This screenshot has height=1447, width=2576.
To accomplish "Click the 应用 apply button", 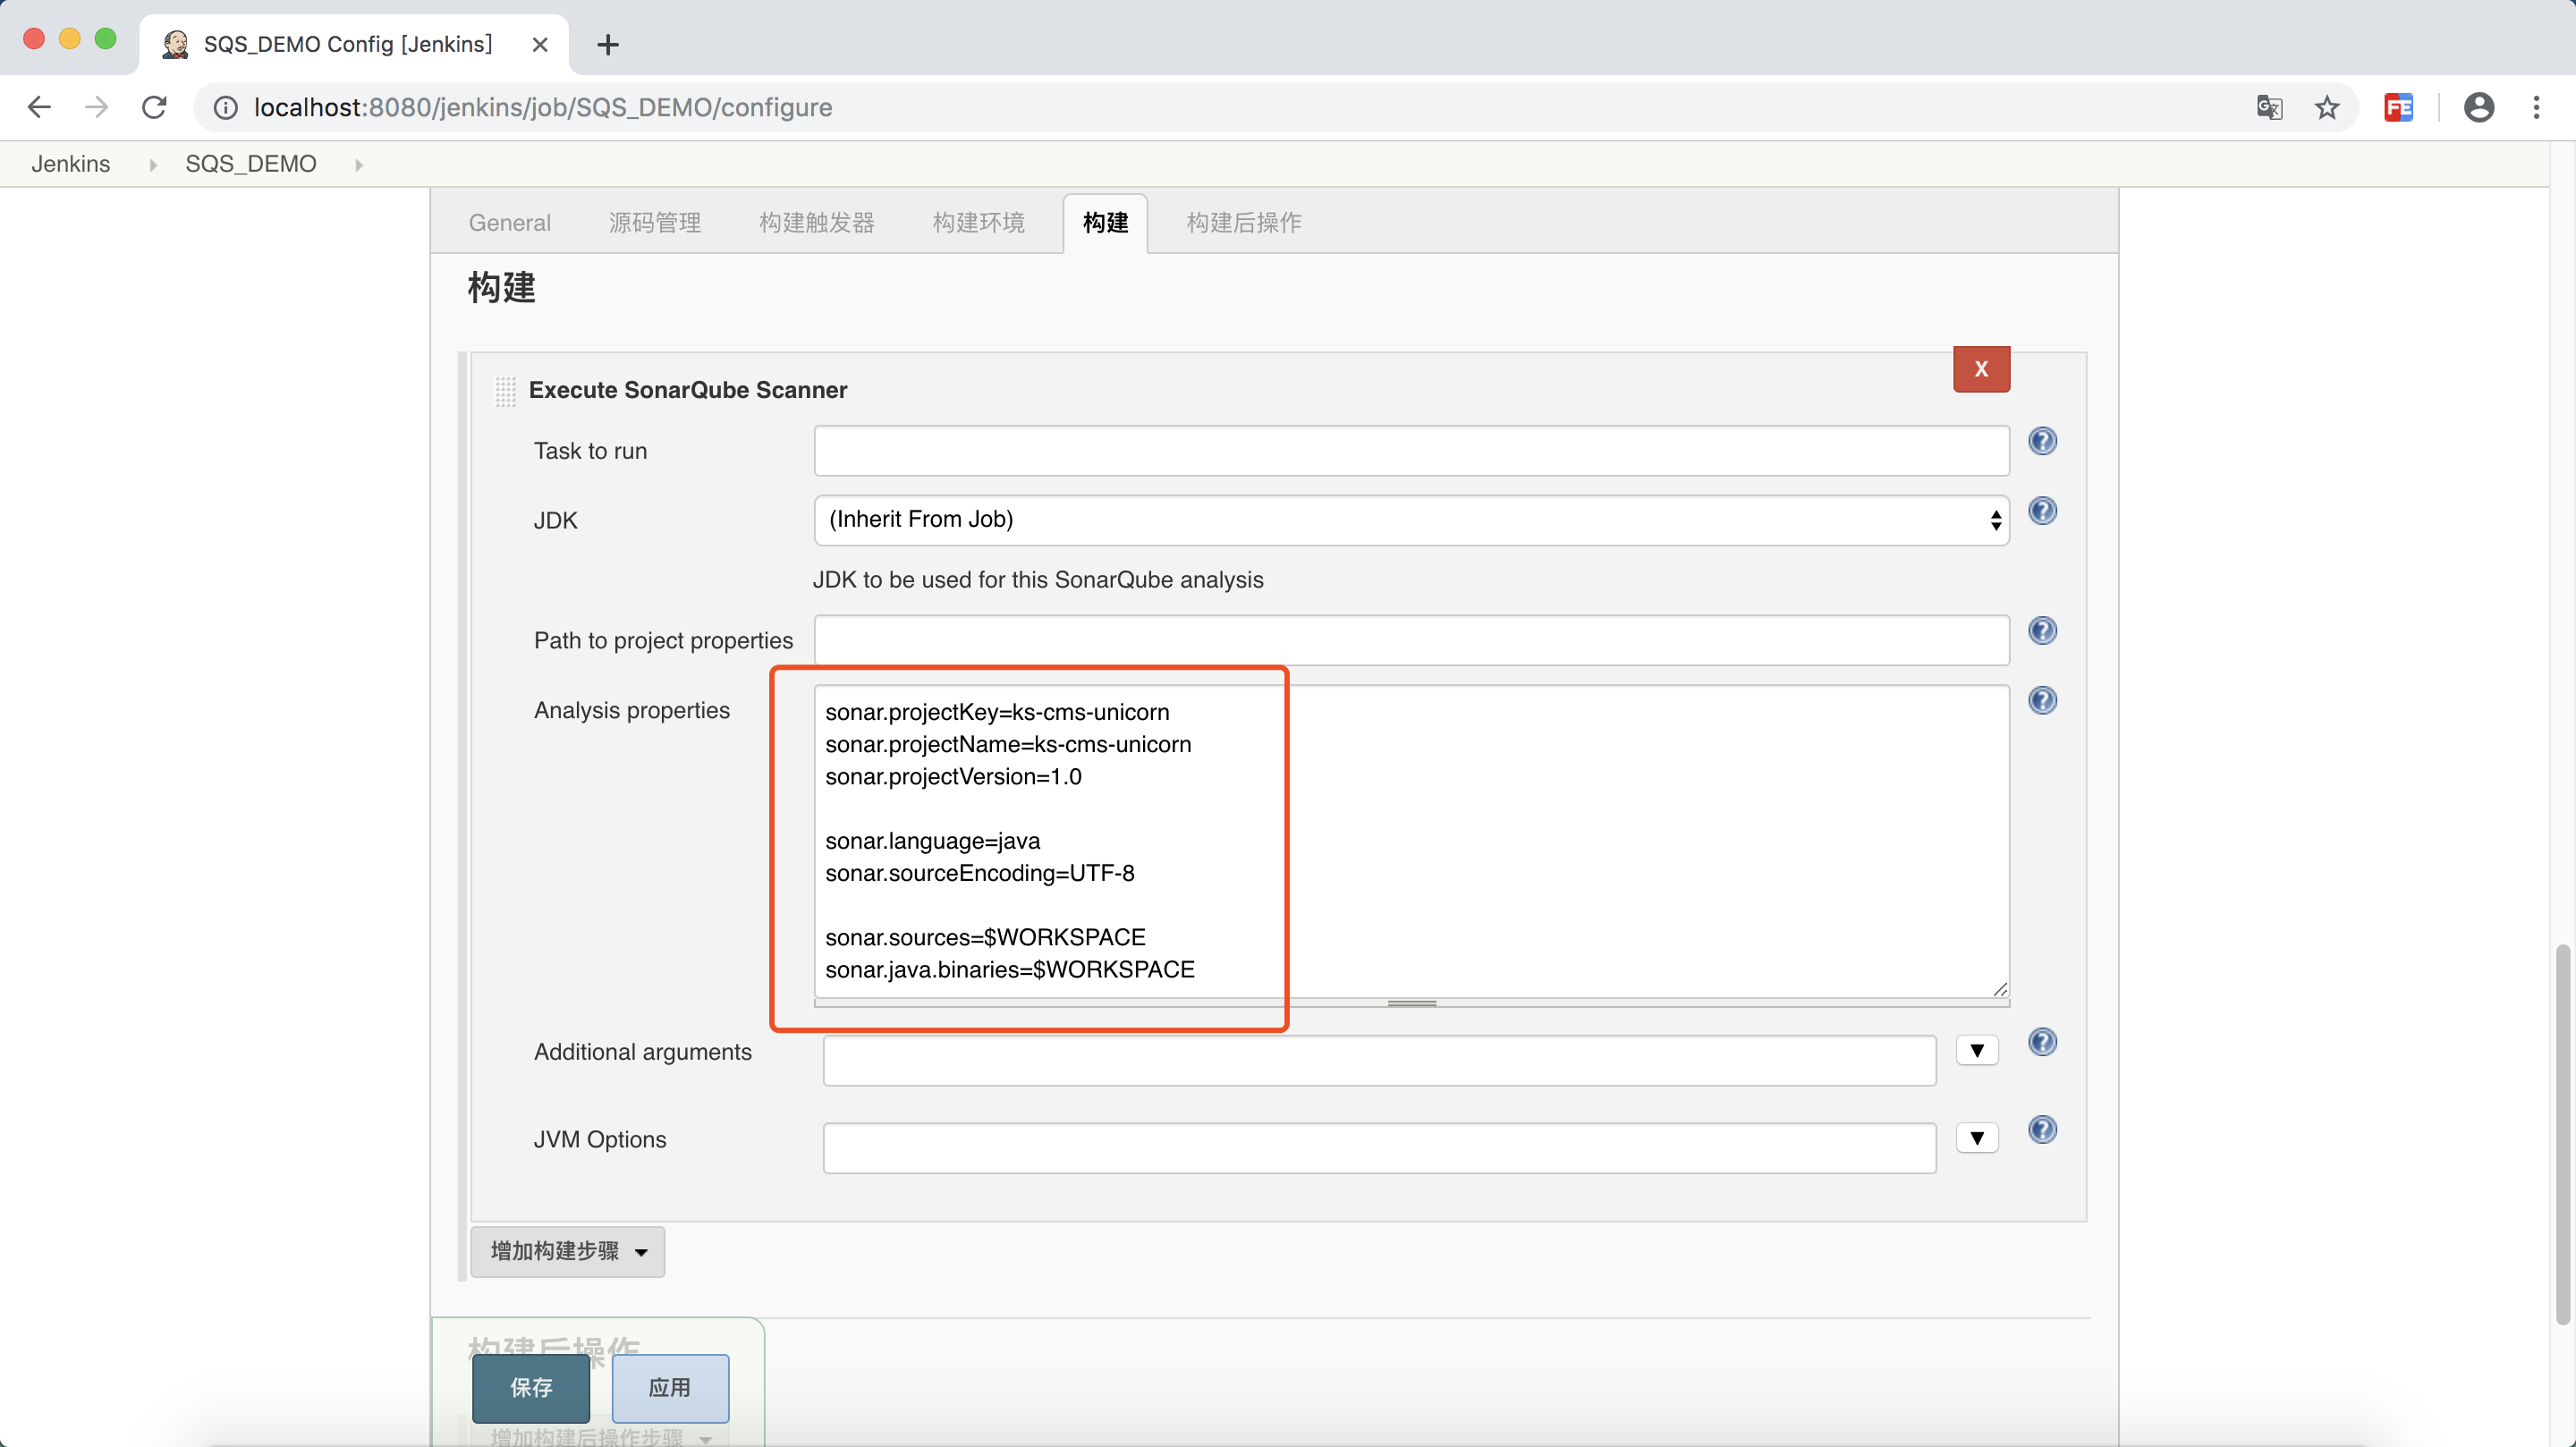I will [669, 1387].
